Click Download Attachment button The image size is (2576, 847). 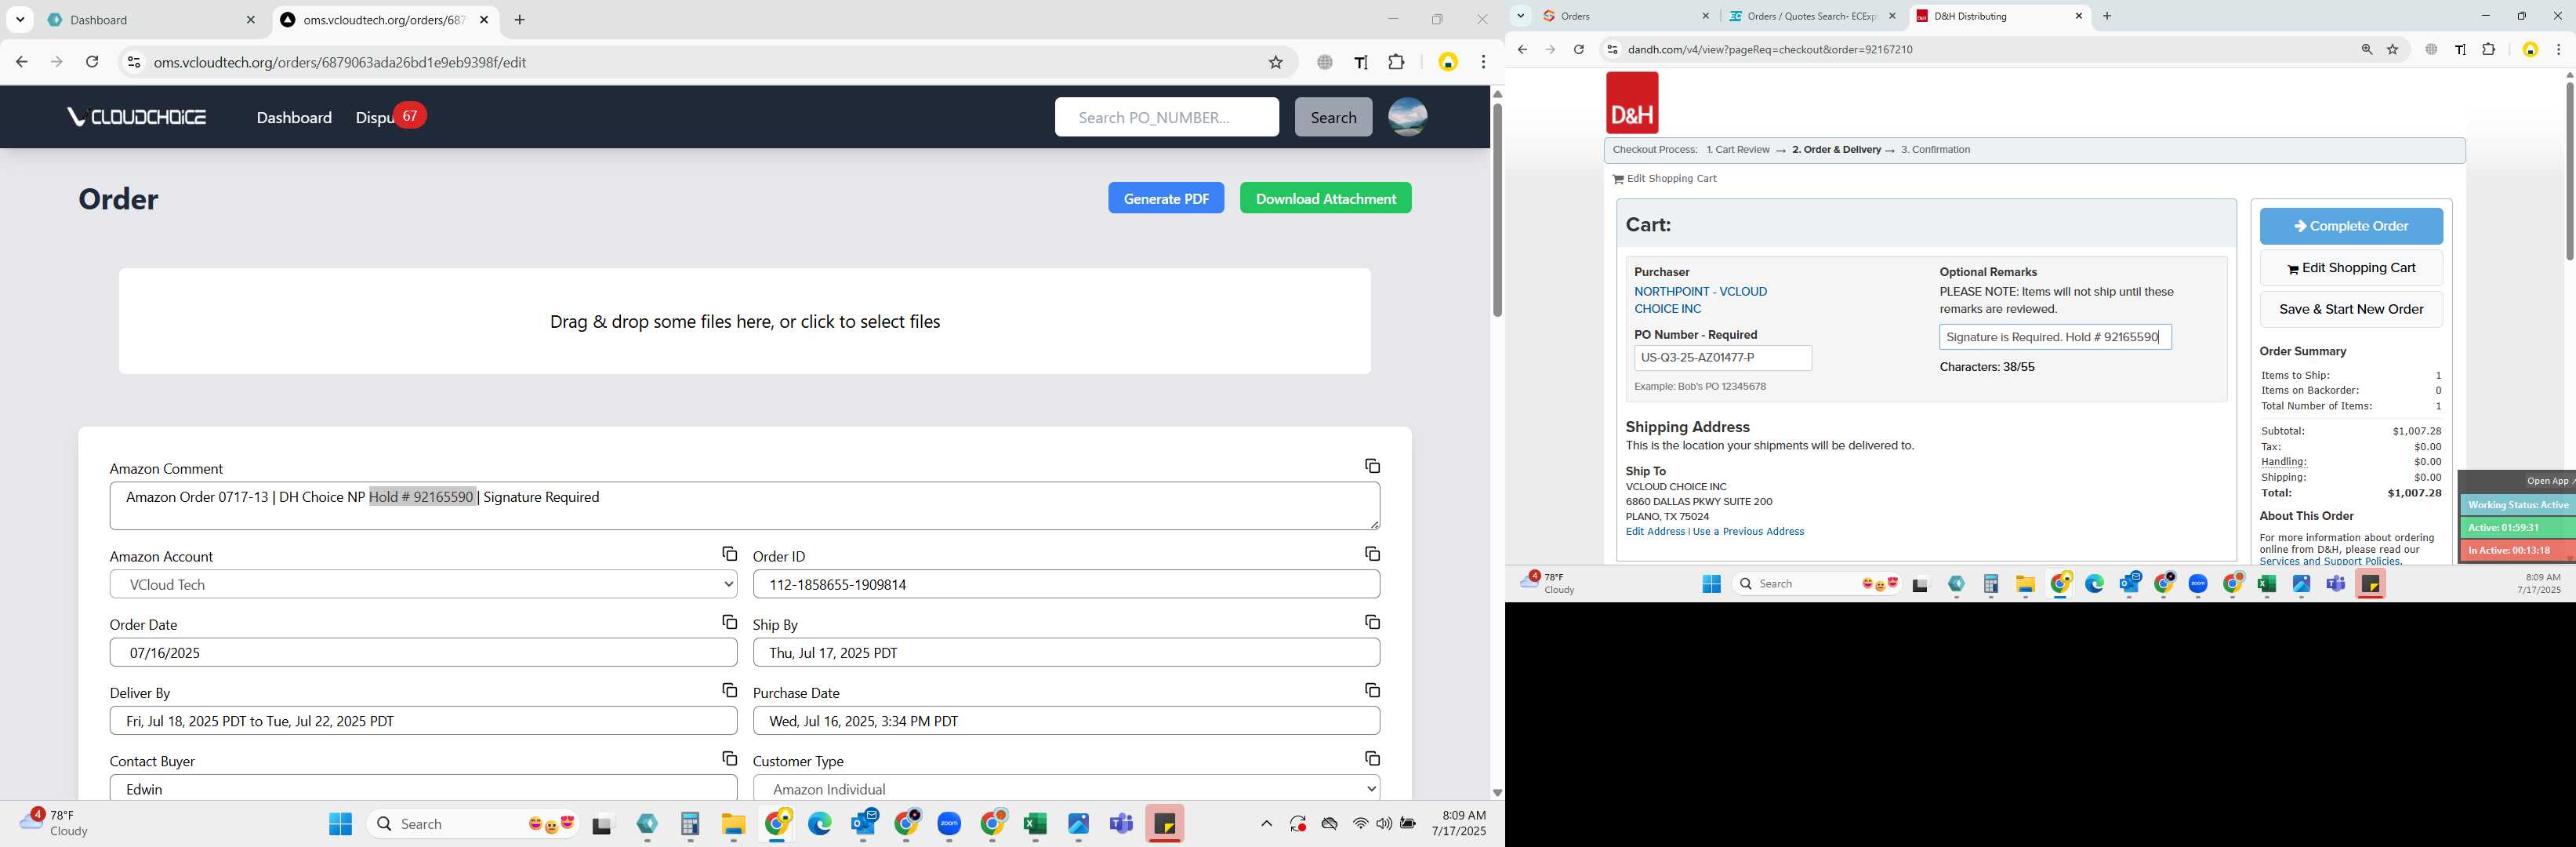point(1325,198)
